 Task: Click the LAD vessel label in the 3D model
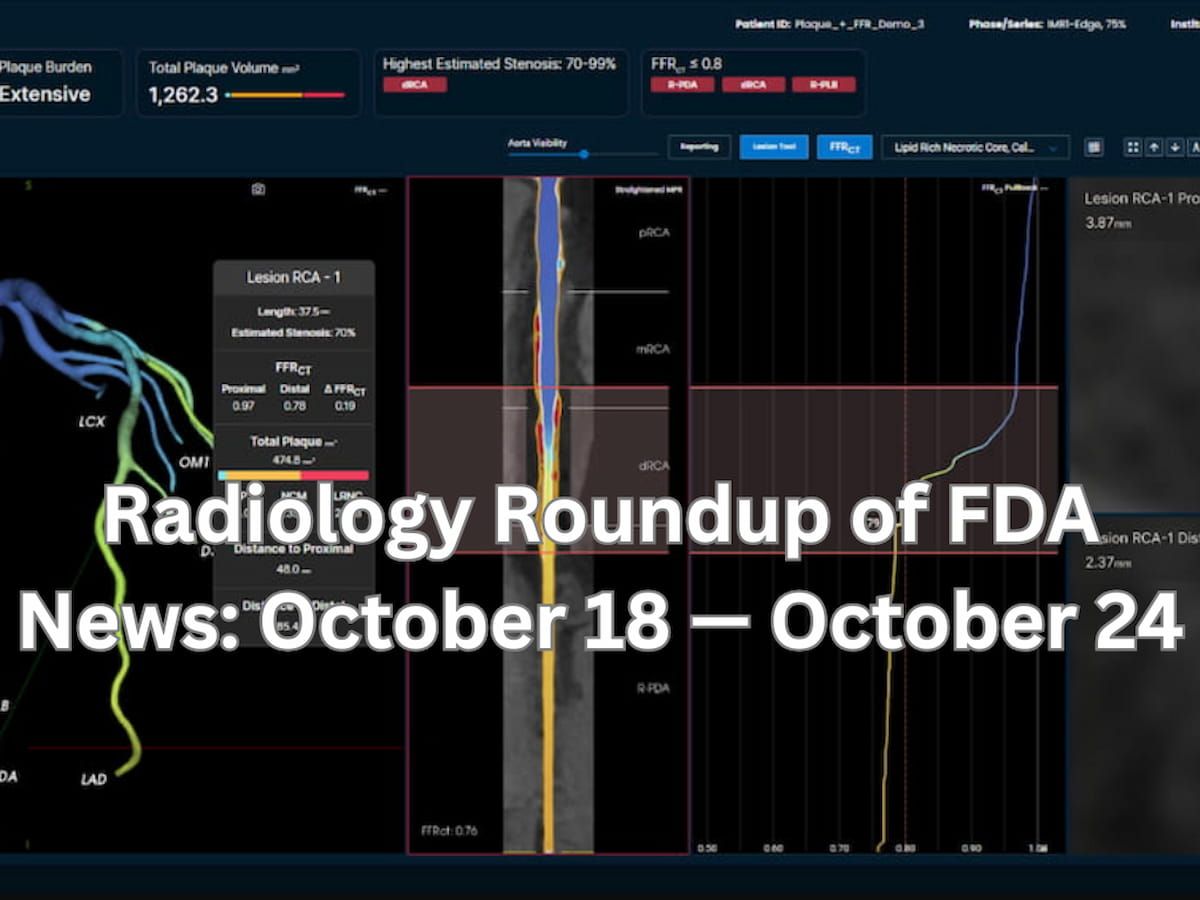(93, 780)
